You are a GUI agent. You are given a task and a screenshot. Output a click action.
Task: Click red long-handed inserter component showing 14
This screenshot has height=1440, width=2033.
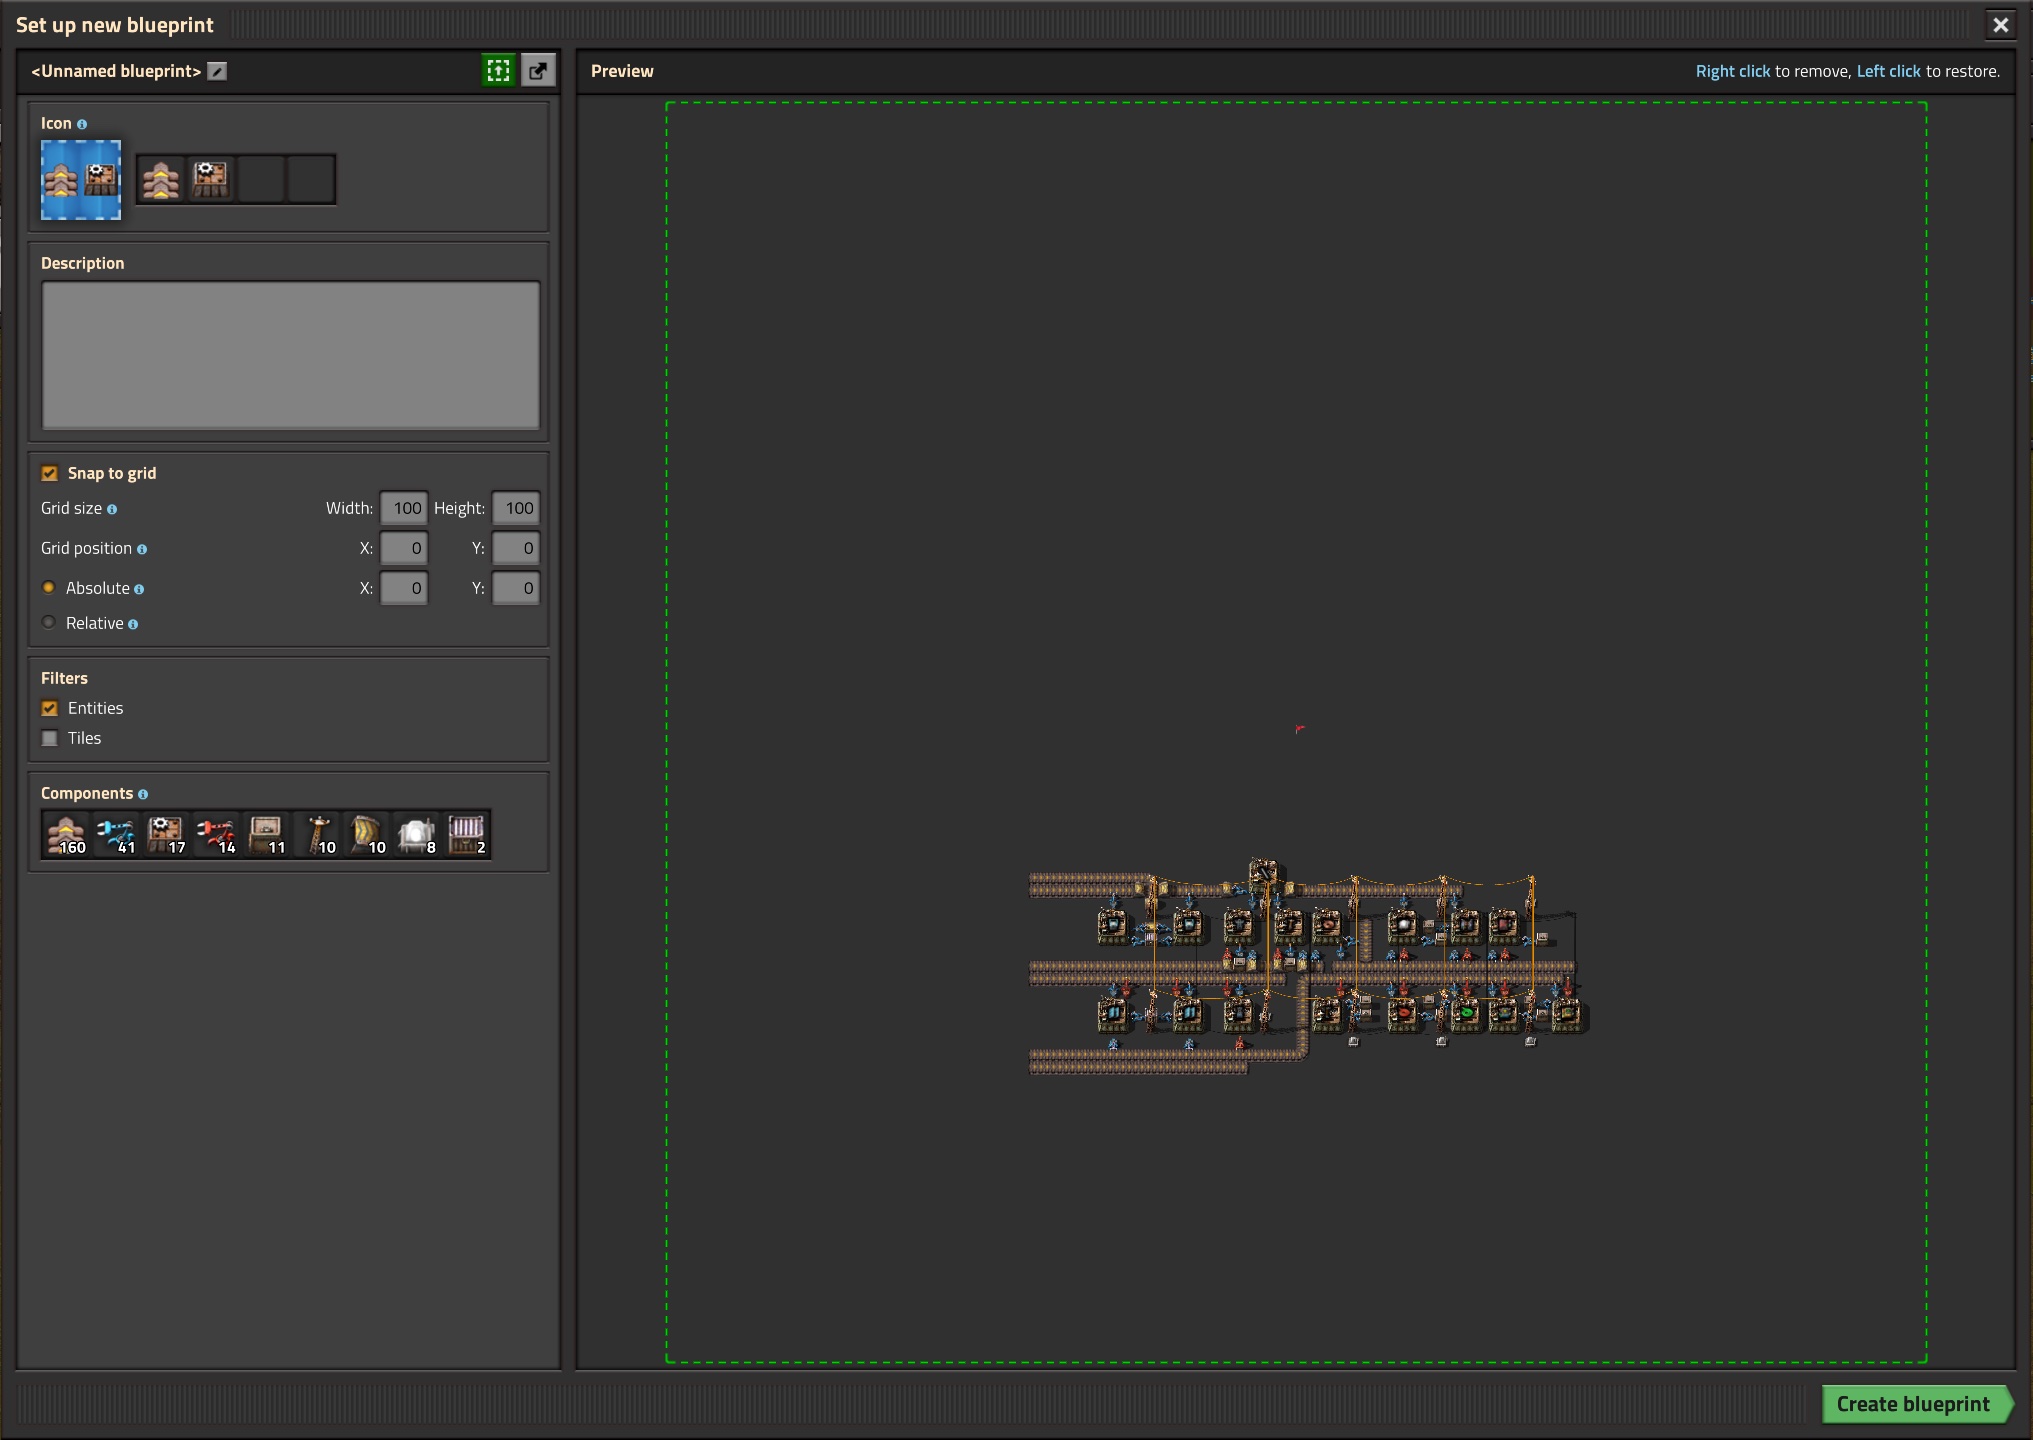click(x=217, y=834)
